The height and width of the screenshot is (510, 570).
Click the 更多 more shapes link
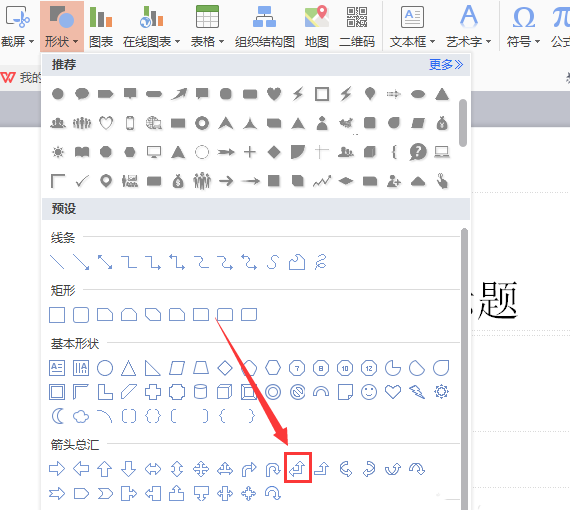click(x=446, y=65)
